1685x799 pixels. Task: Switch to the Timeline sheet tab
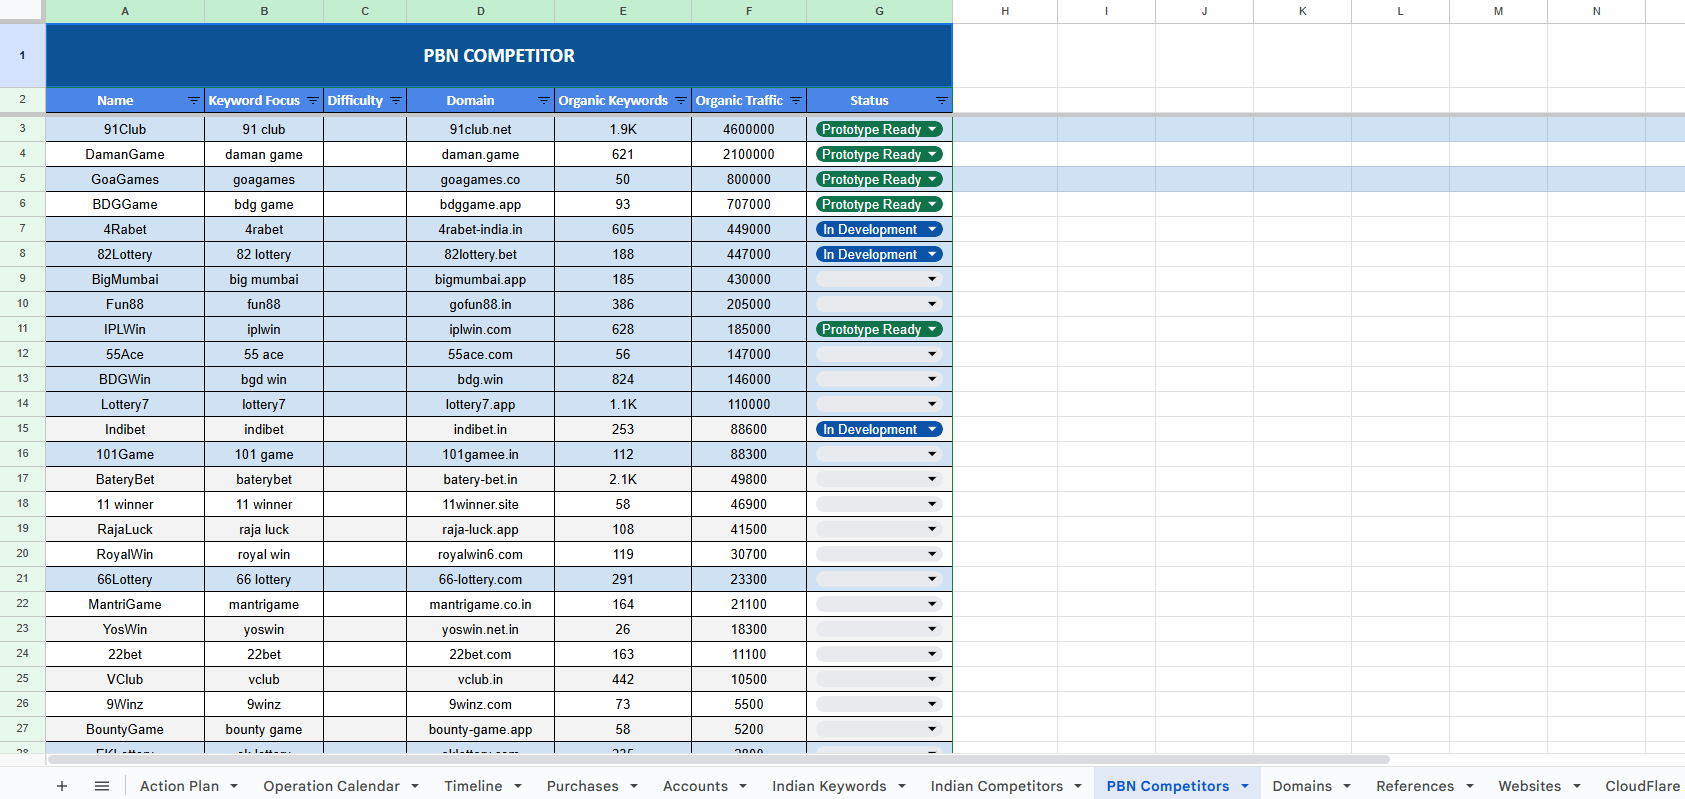pyautogui.click(x=473, y=786)
